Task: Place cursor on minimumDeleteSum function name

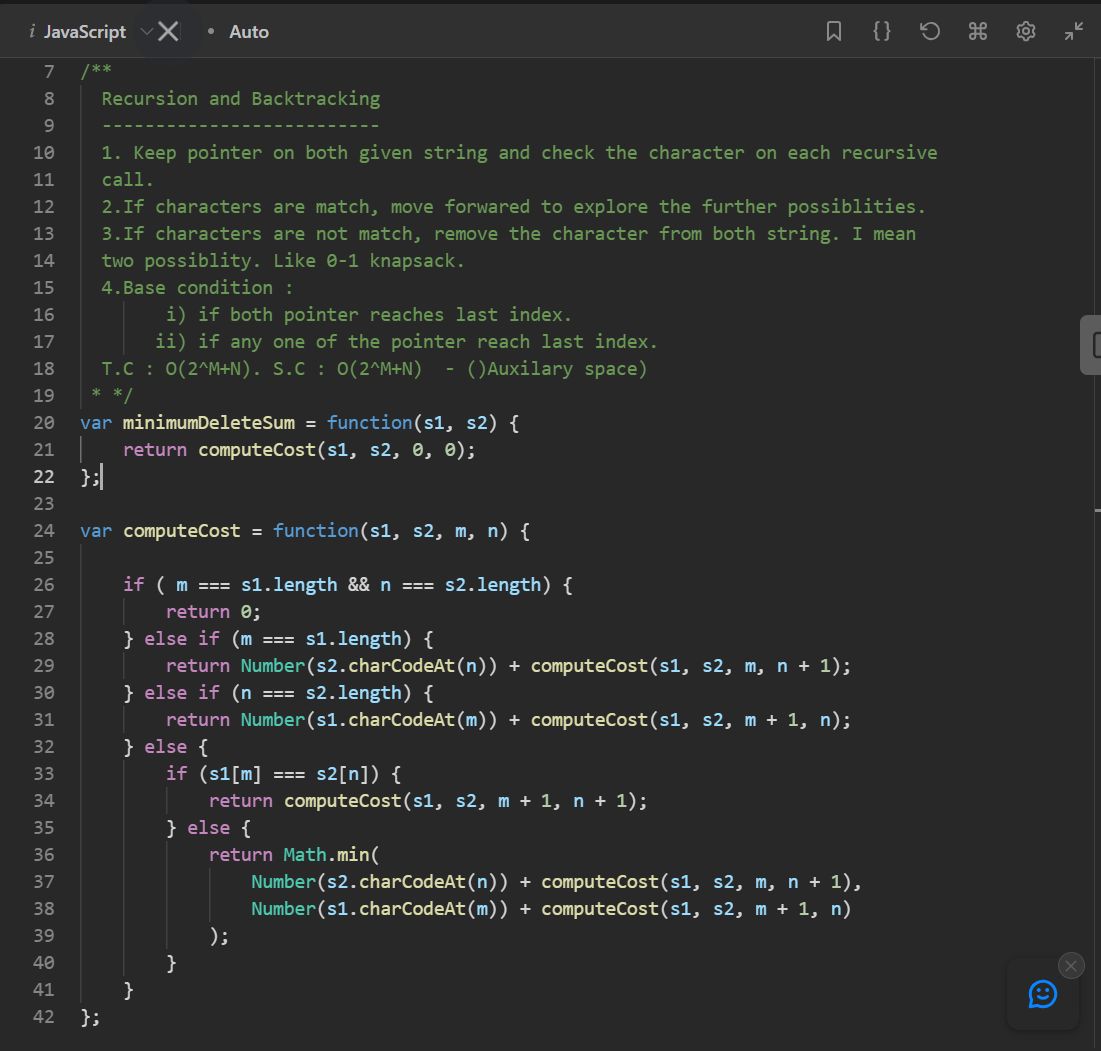Action: 209,423
